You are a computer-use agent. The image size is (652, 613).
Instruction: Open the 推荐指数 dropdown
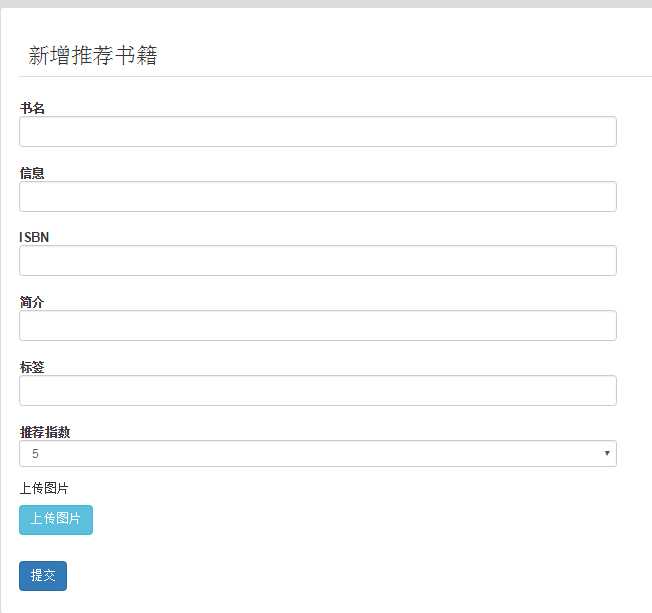[317, 454]
